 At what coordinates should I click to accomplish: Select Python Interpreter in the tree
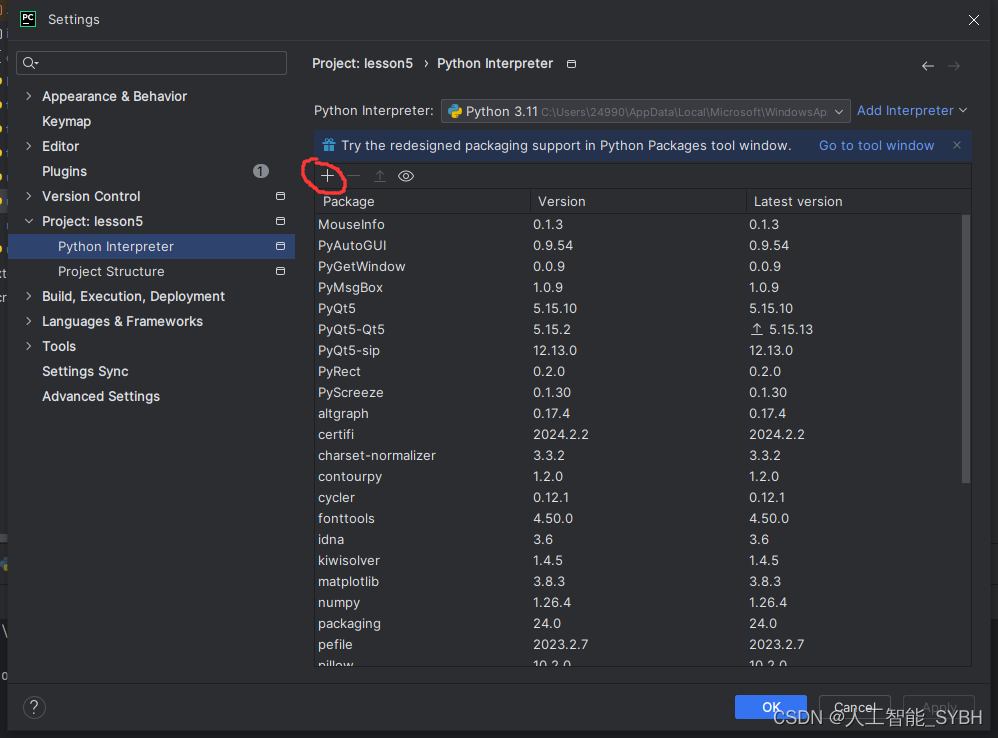click(151, 246)
